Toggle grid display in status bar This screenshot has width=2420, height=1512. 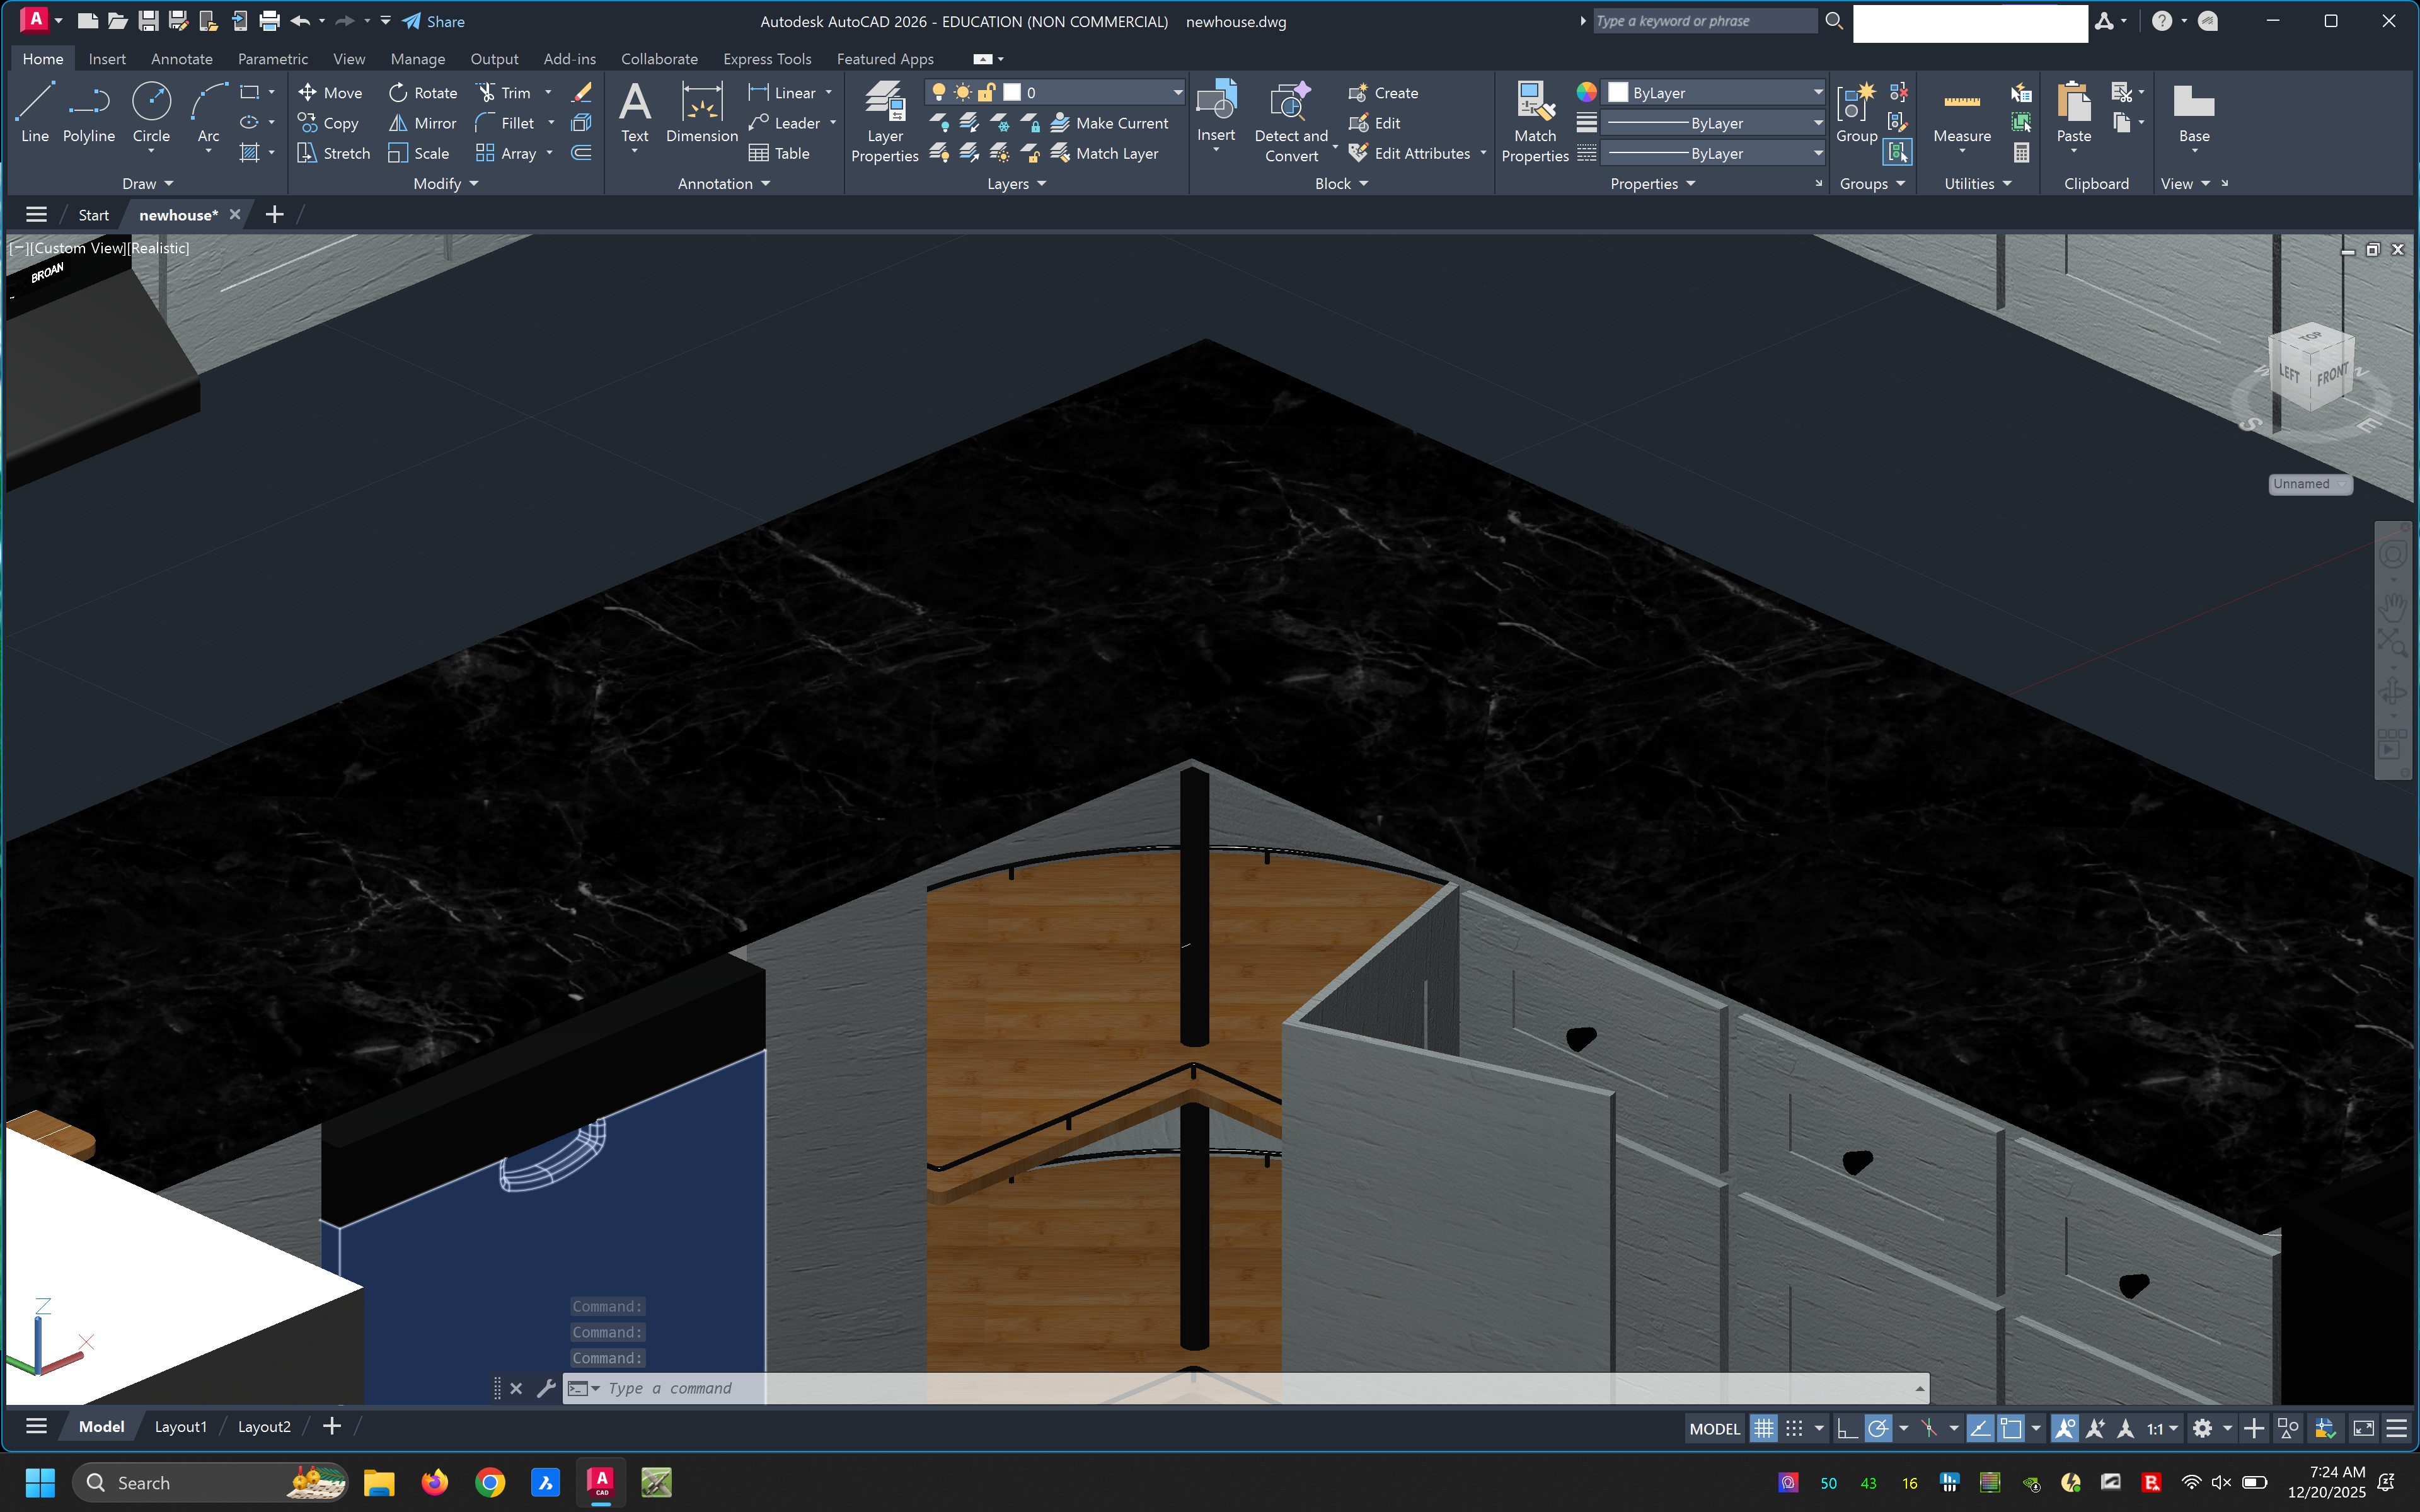pyautogui.click(x=1764, y=1429)
